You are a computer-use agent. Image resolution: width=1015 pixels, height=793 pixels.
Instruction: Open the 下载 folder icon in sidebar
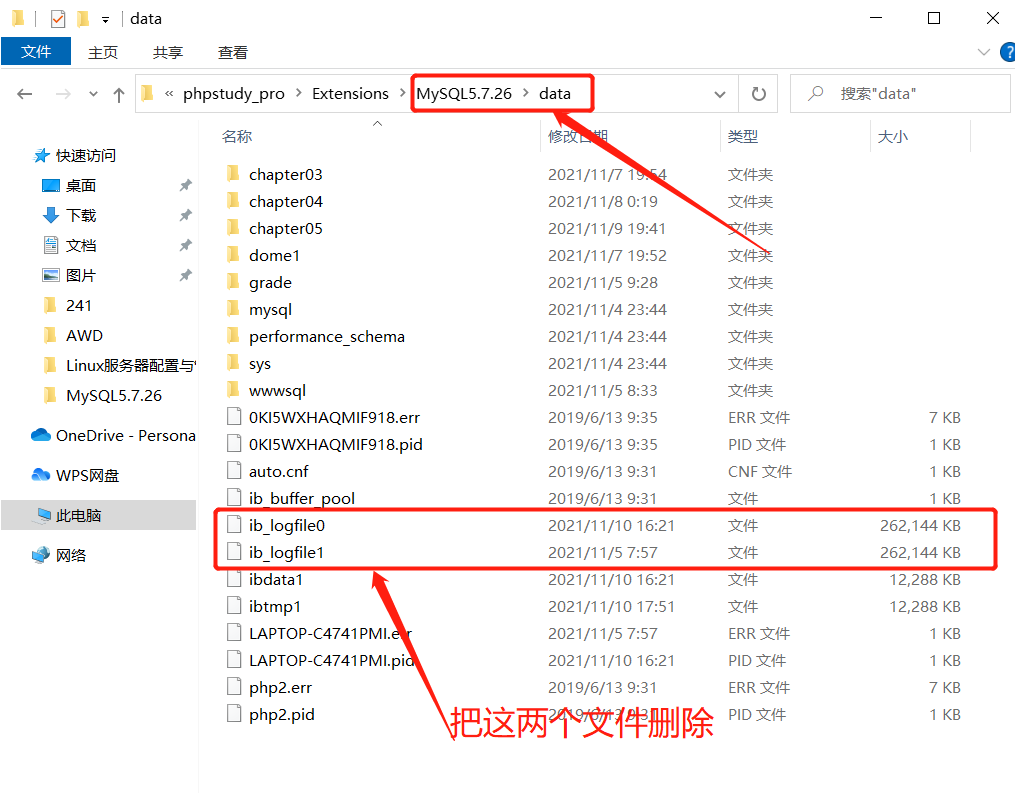point(50,215)
